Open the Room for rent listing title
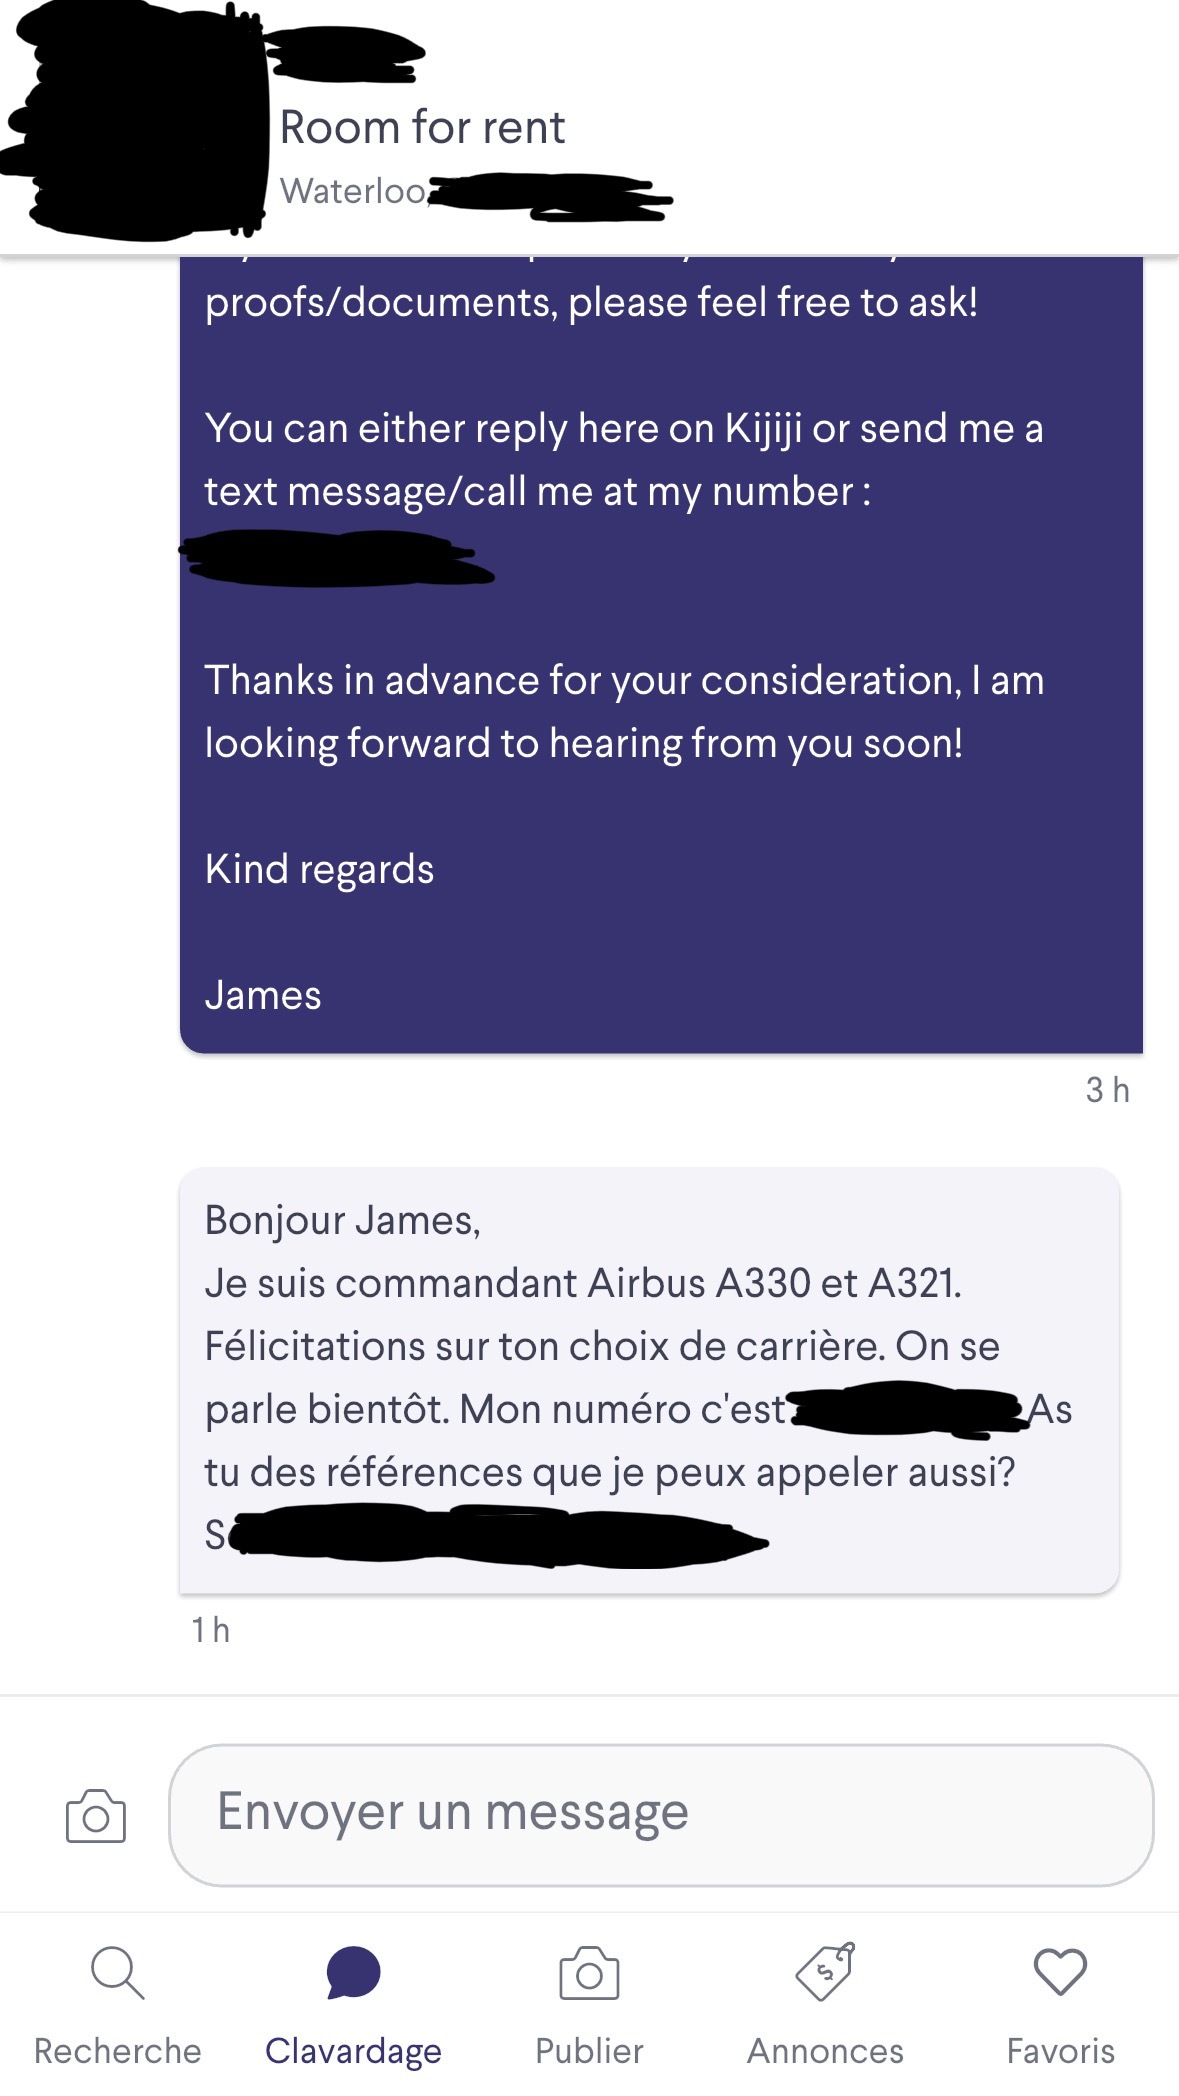Image resolution: width=1179 pixels, height=2096 pixels. (x=422, y=127)
